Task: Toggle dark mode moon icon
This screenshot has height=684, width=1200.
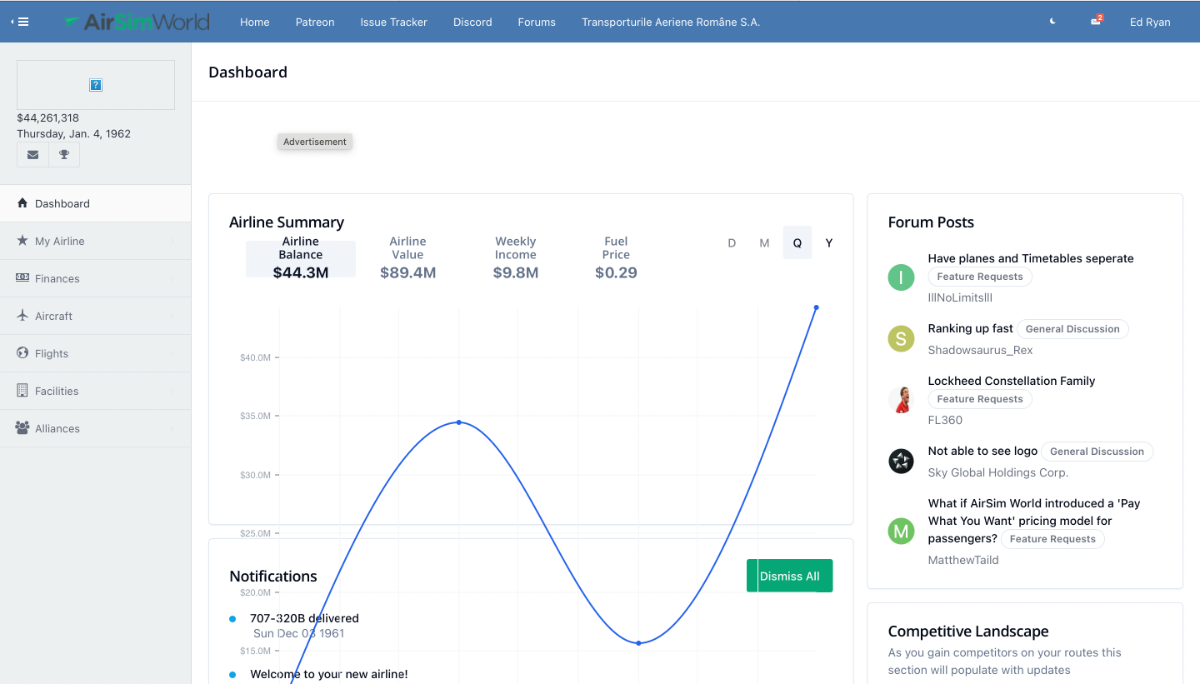Action: tap(1052, 22)
